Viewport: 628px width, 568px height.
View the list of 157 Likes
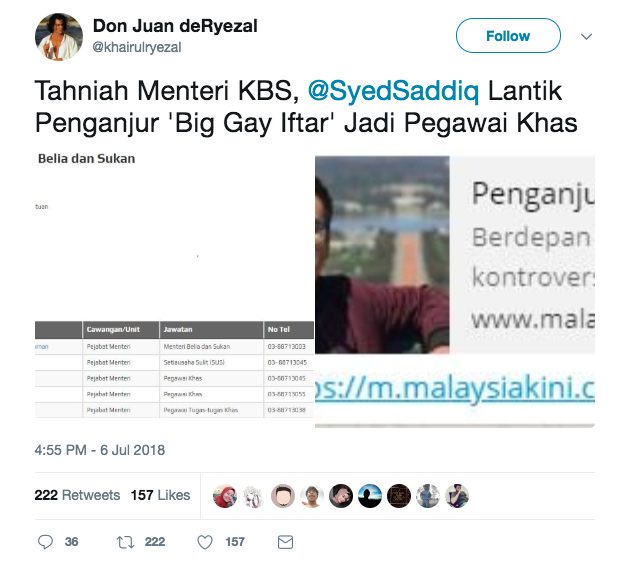point(160,495)
